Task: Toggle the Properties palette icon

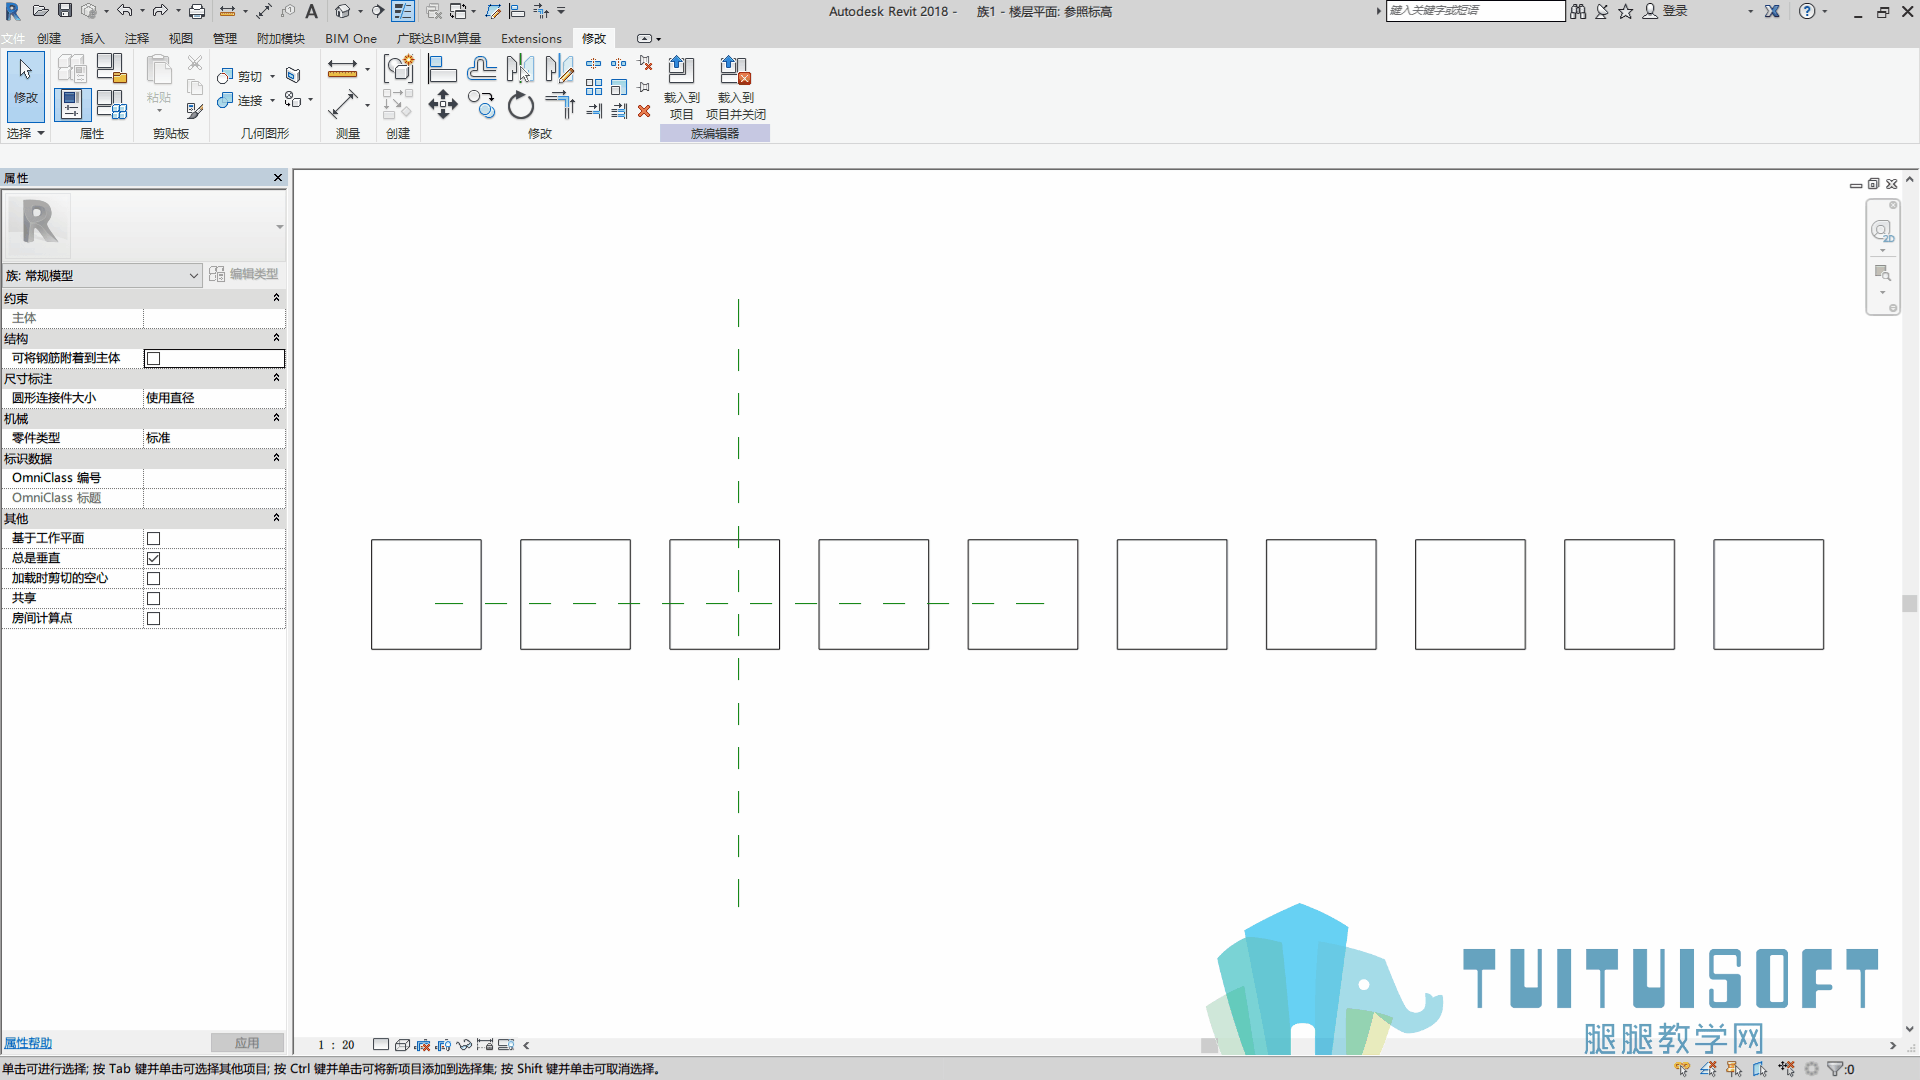Action: [72, 104]
